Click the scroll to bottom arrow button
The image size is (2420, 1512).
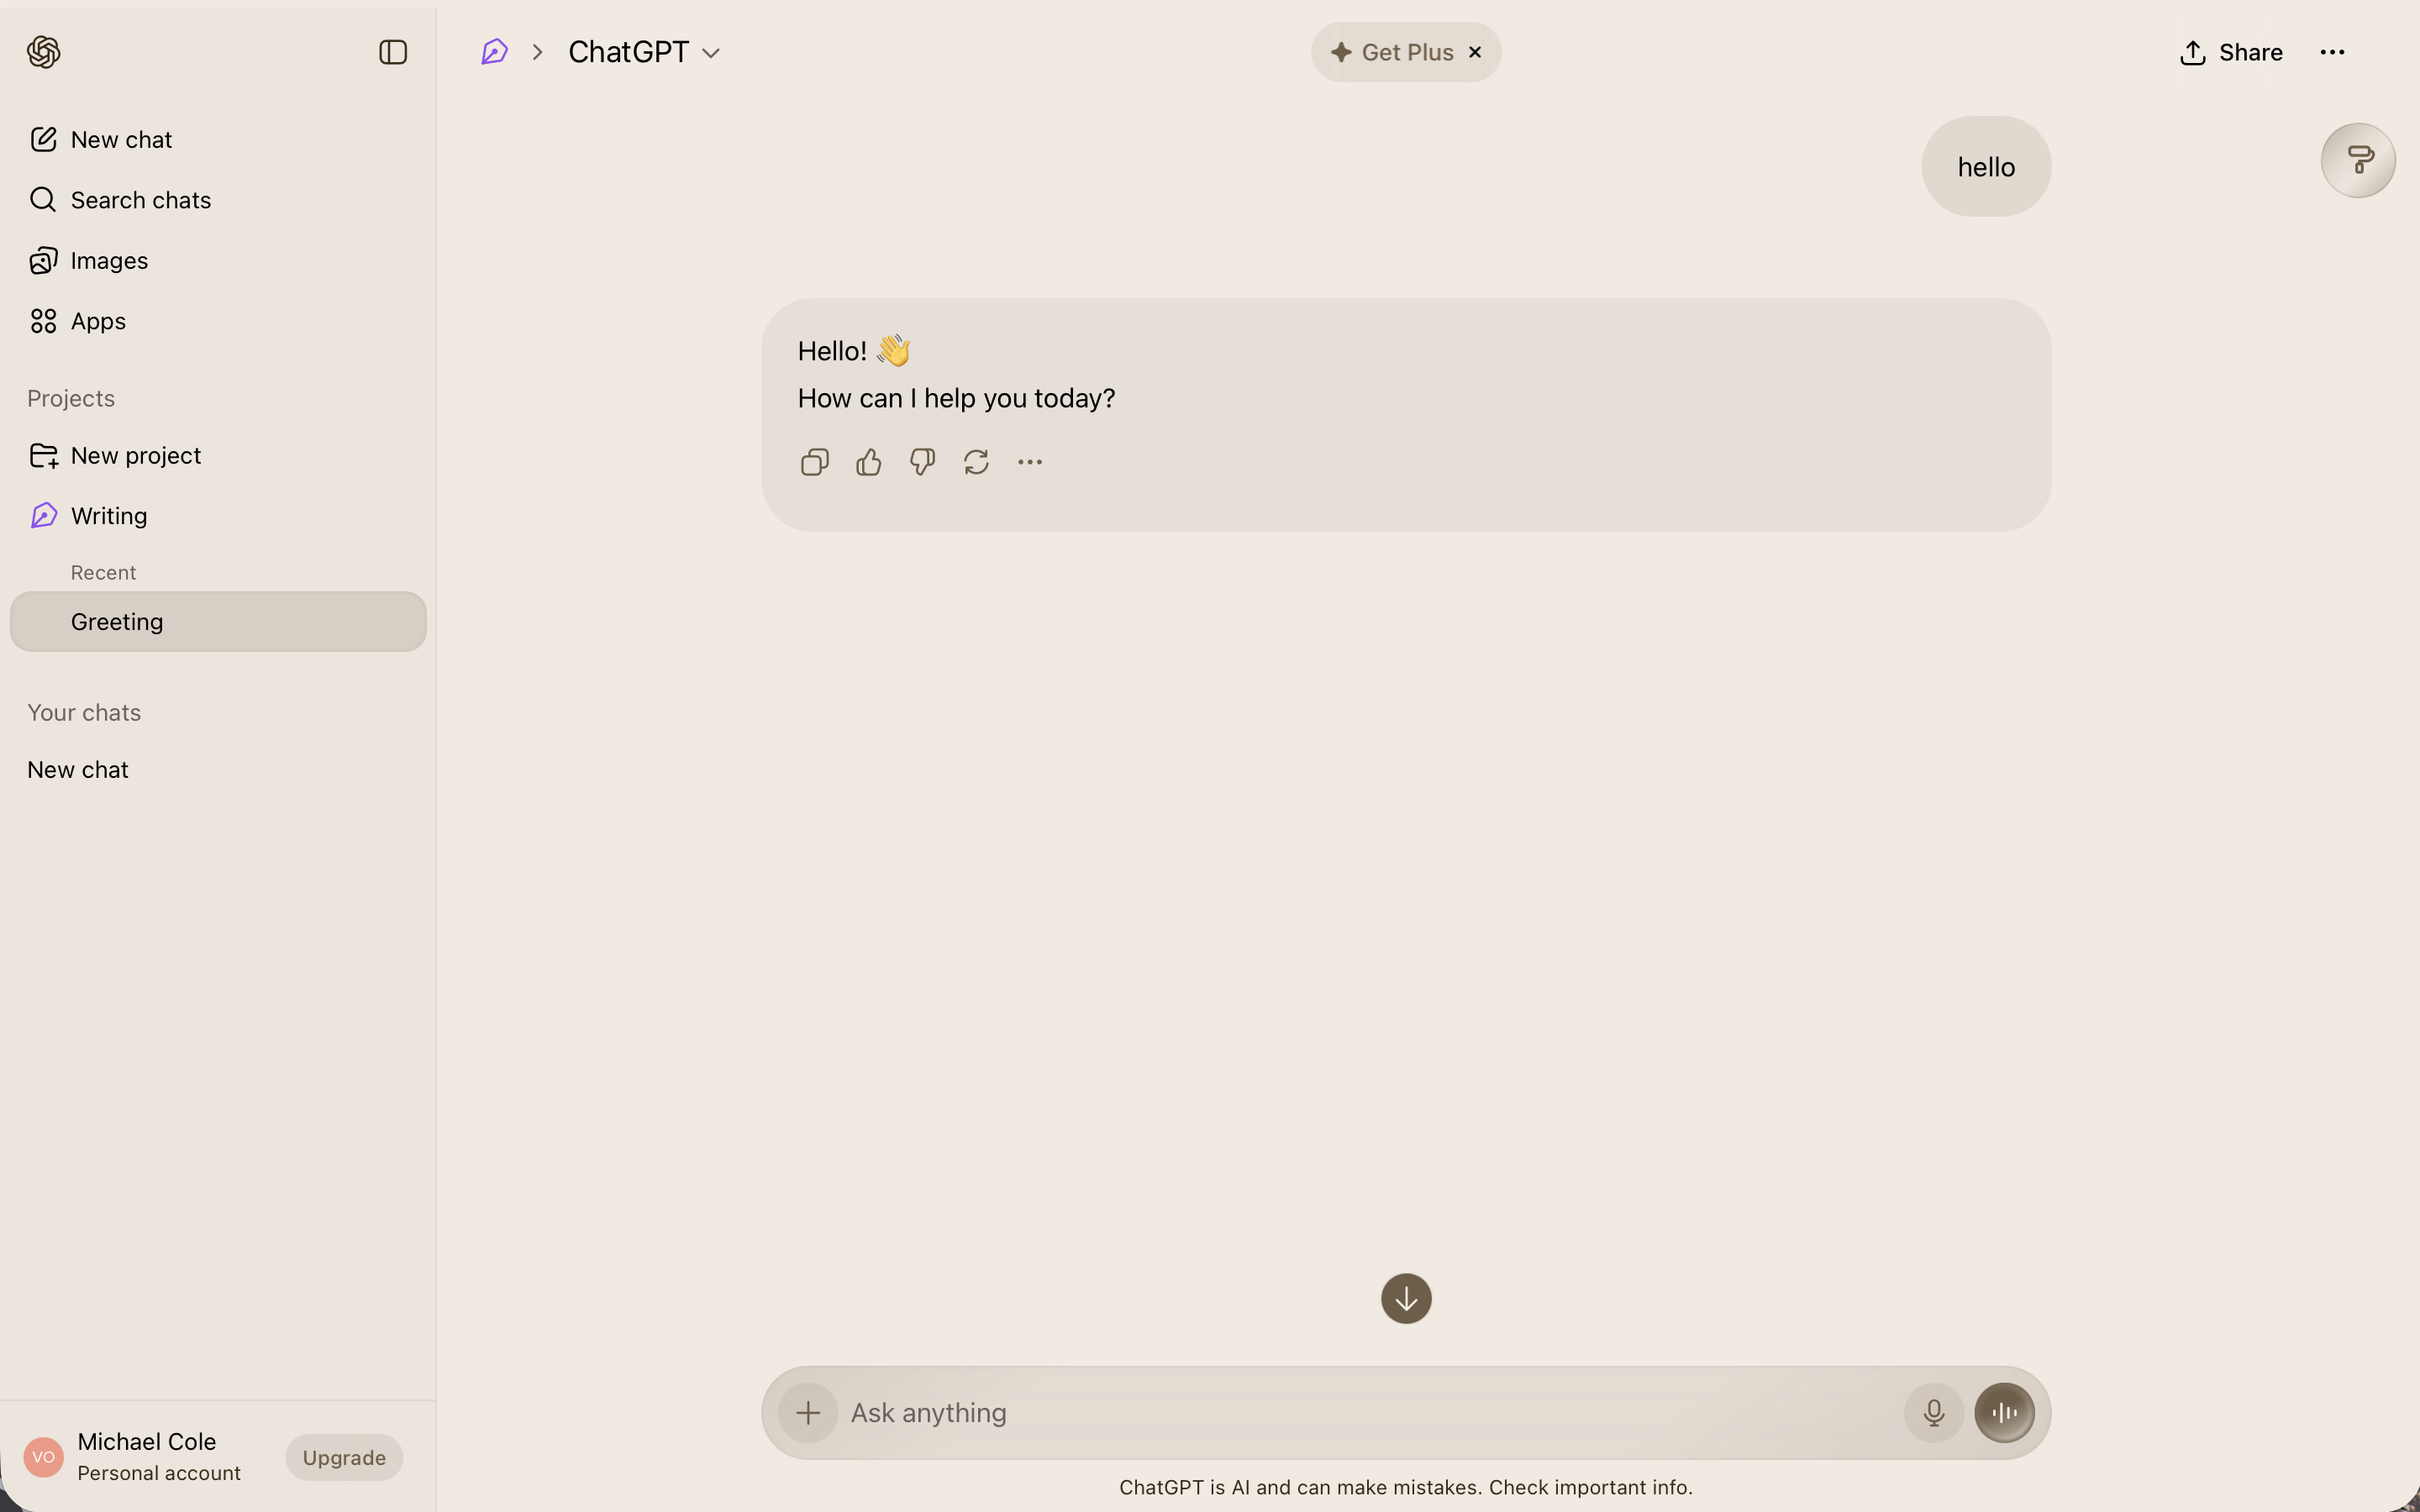coord(1406,1298)
